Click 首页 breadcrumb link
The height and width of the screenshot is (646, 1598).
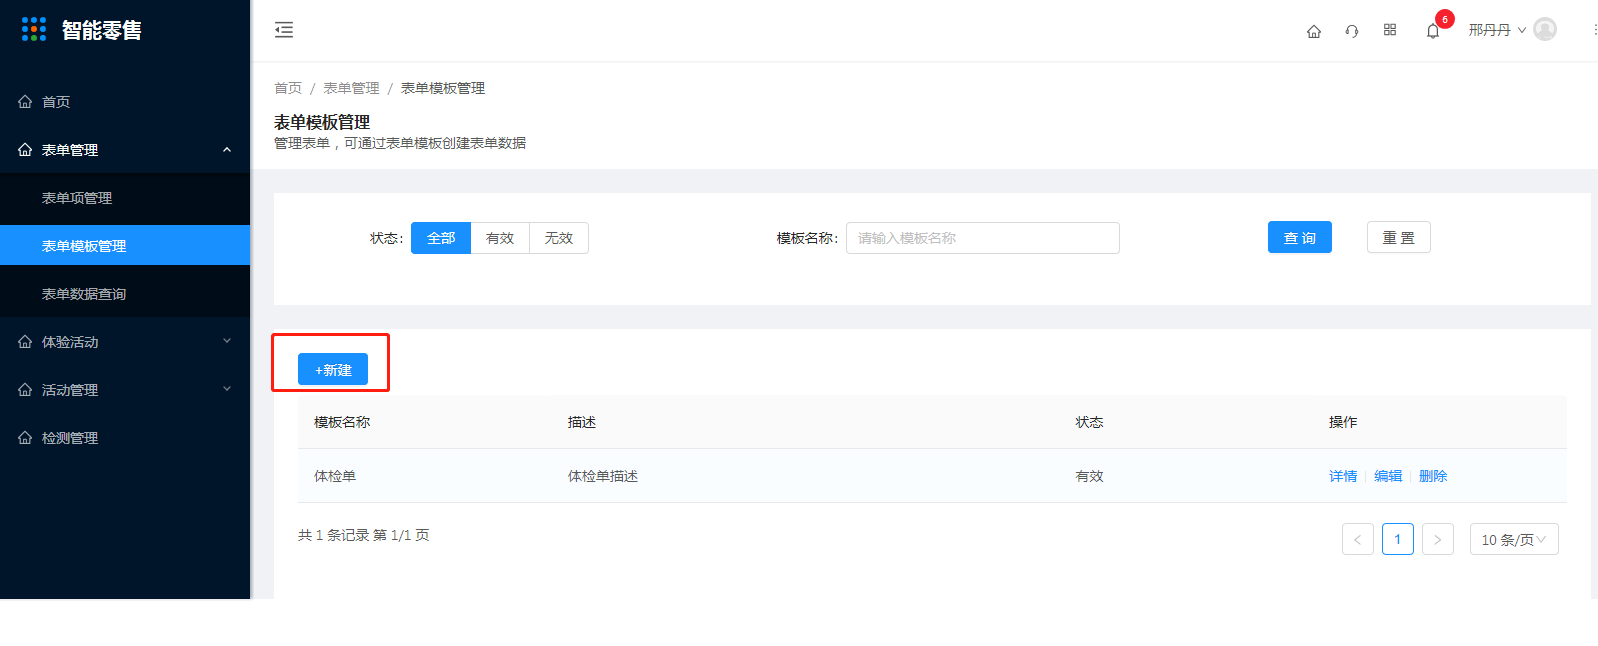(x=288, y=88)
